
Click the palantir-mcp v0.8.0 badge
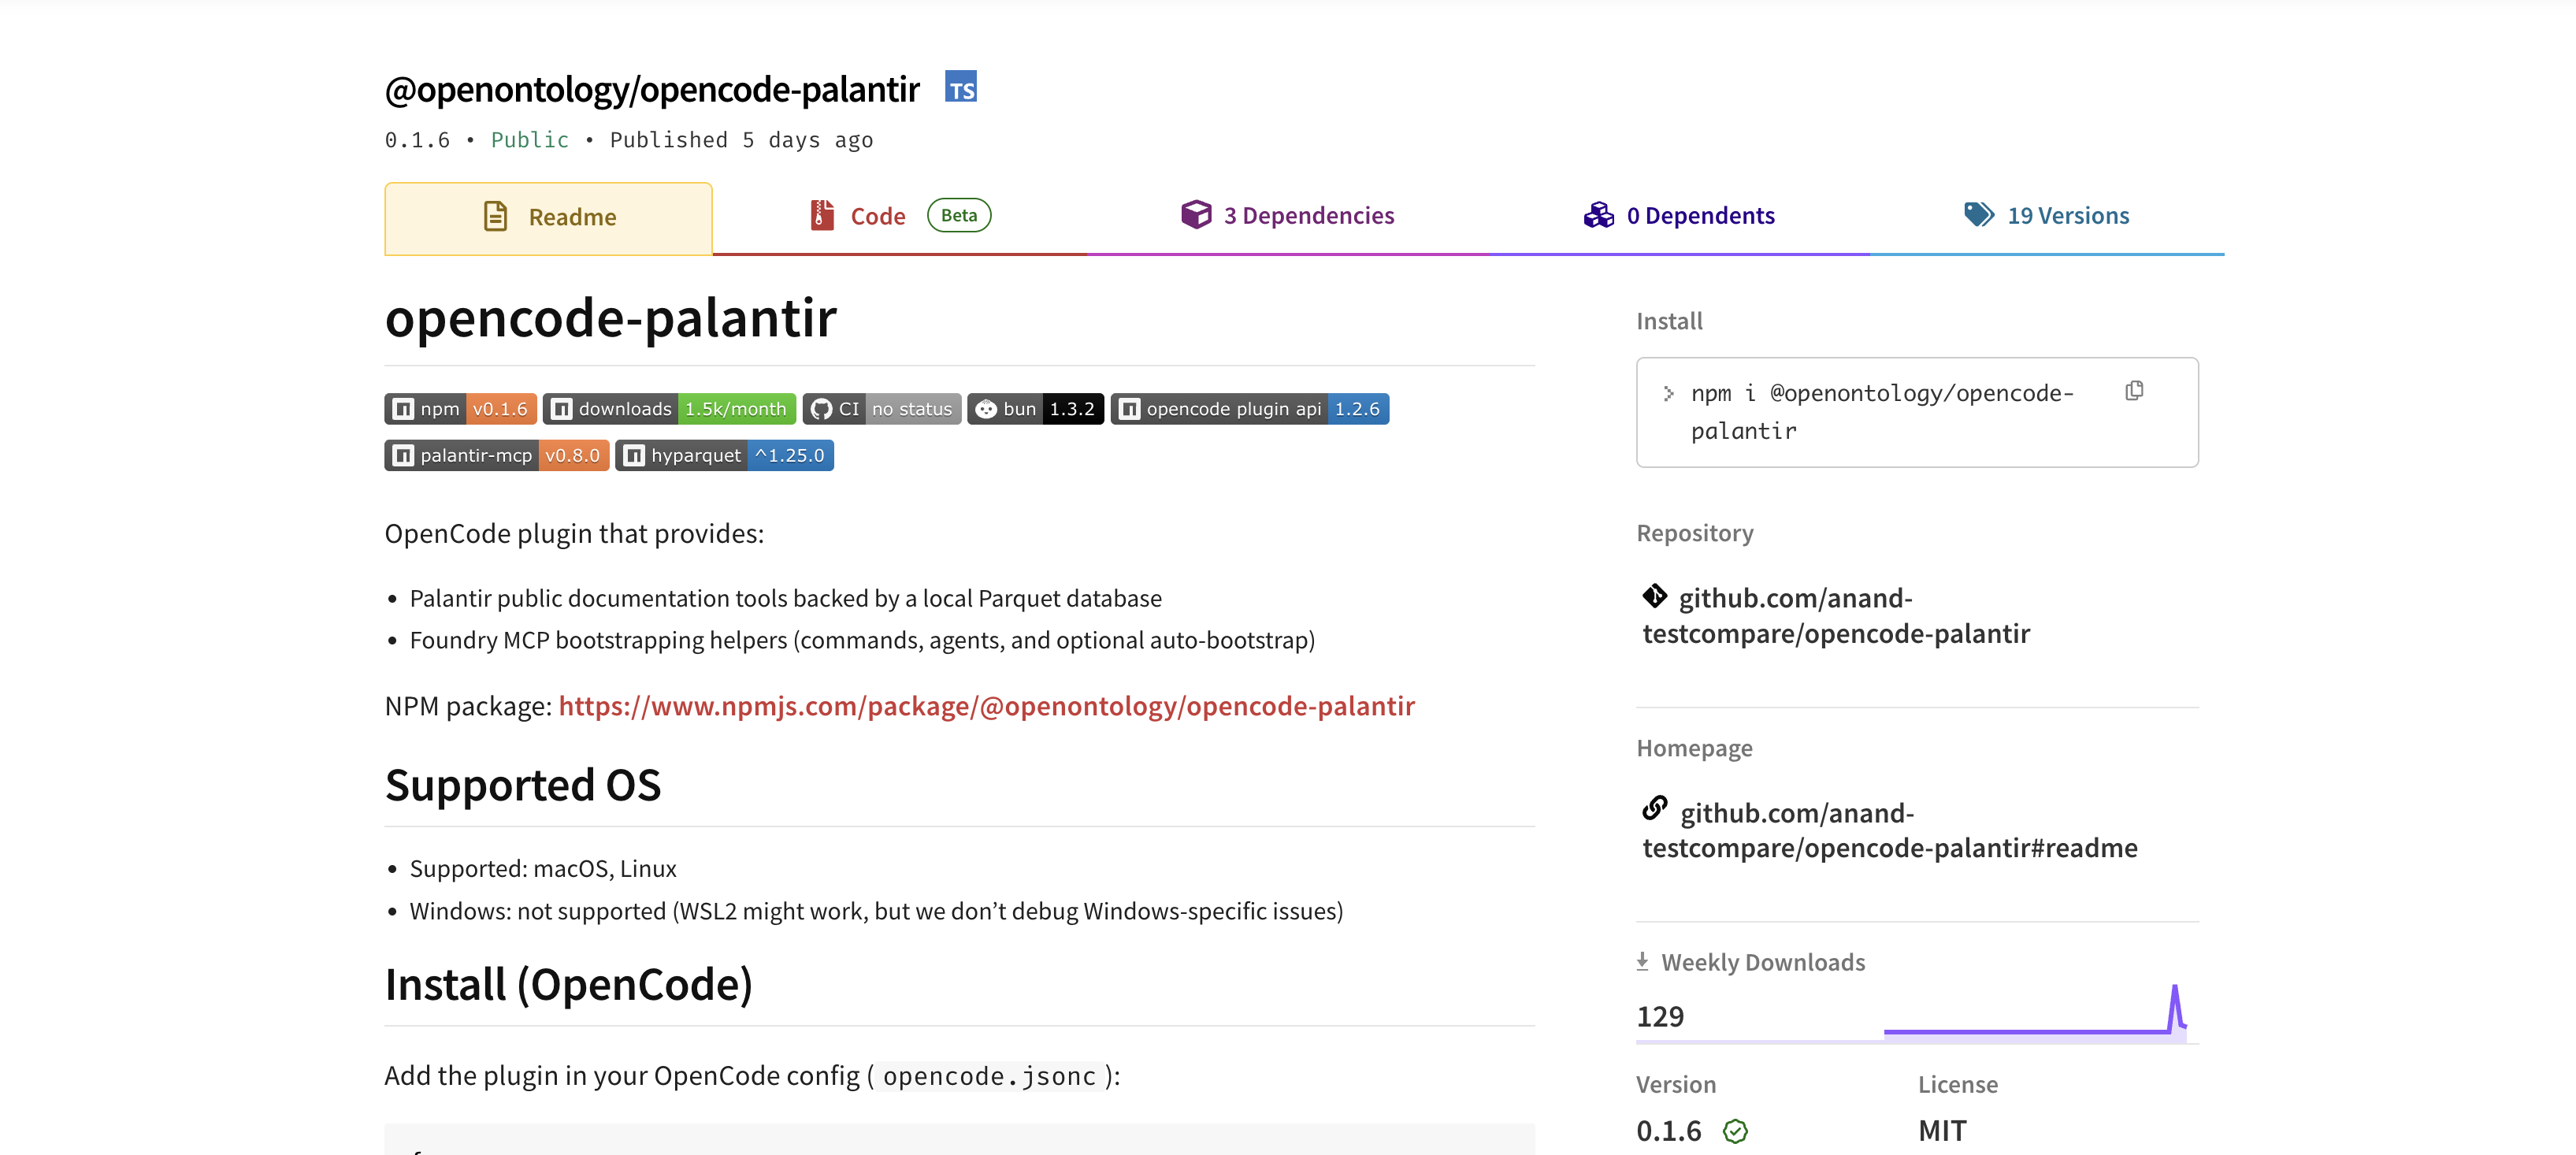click(496, 455)
